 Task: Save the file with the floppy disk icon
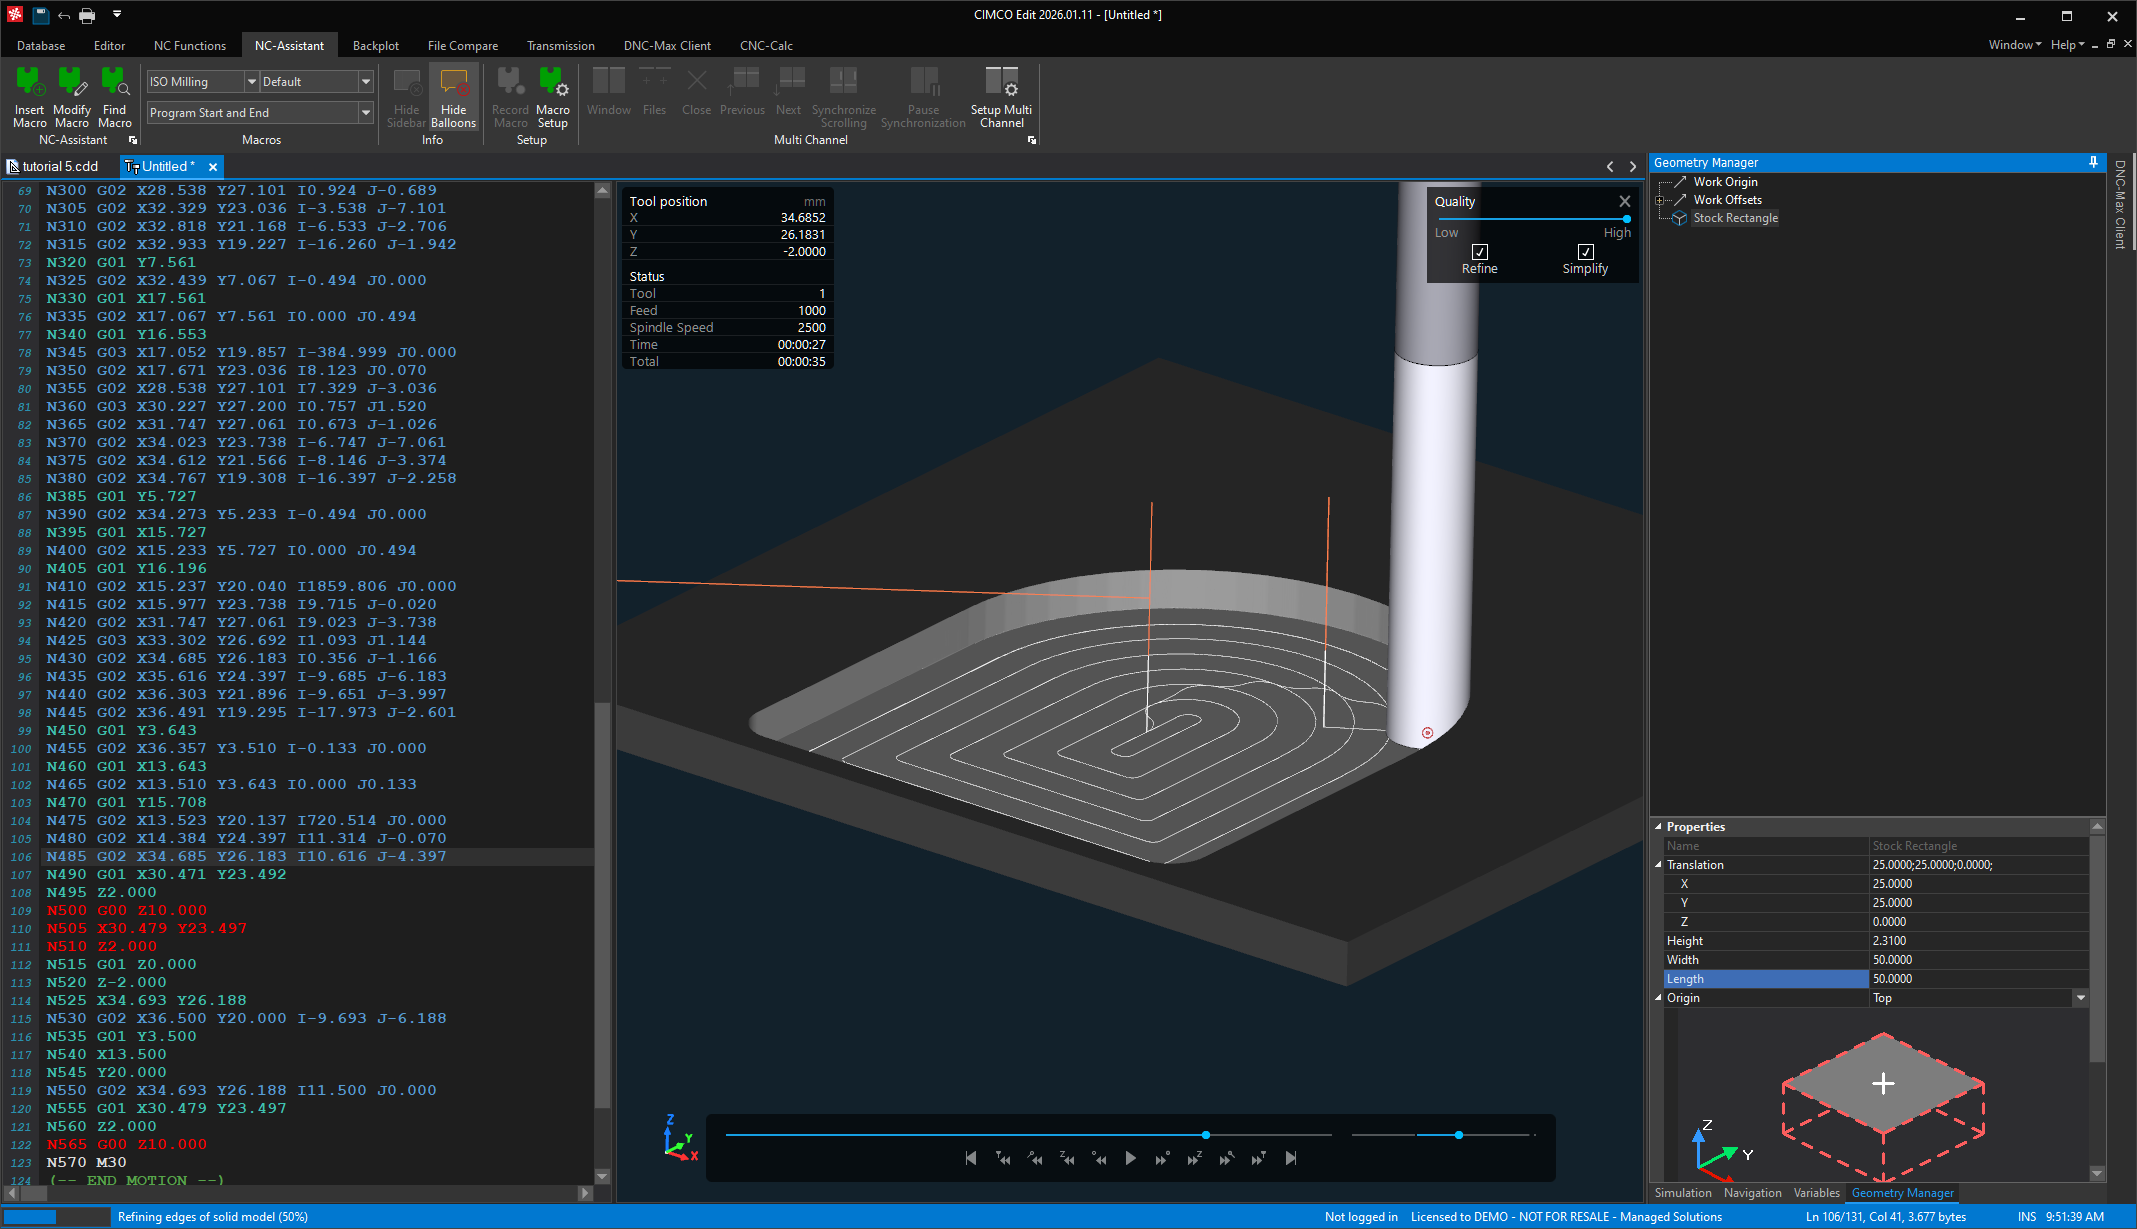click(x=40, y=15)
